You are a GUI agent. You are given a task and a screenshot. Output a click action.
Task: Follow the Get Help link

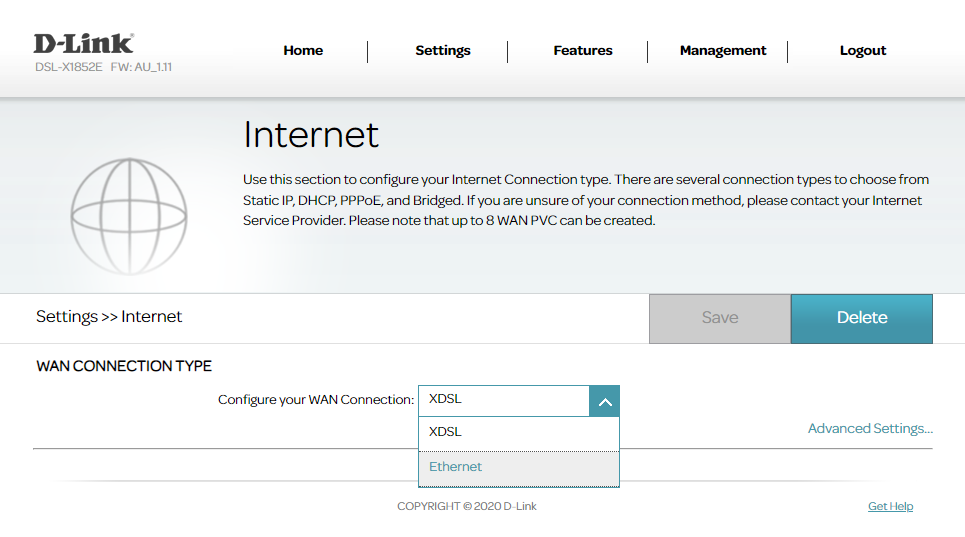(890, 507)
